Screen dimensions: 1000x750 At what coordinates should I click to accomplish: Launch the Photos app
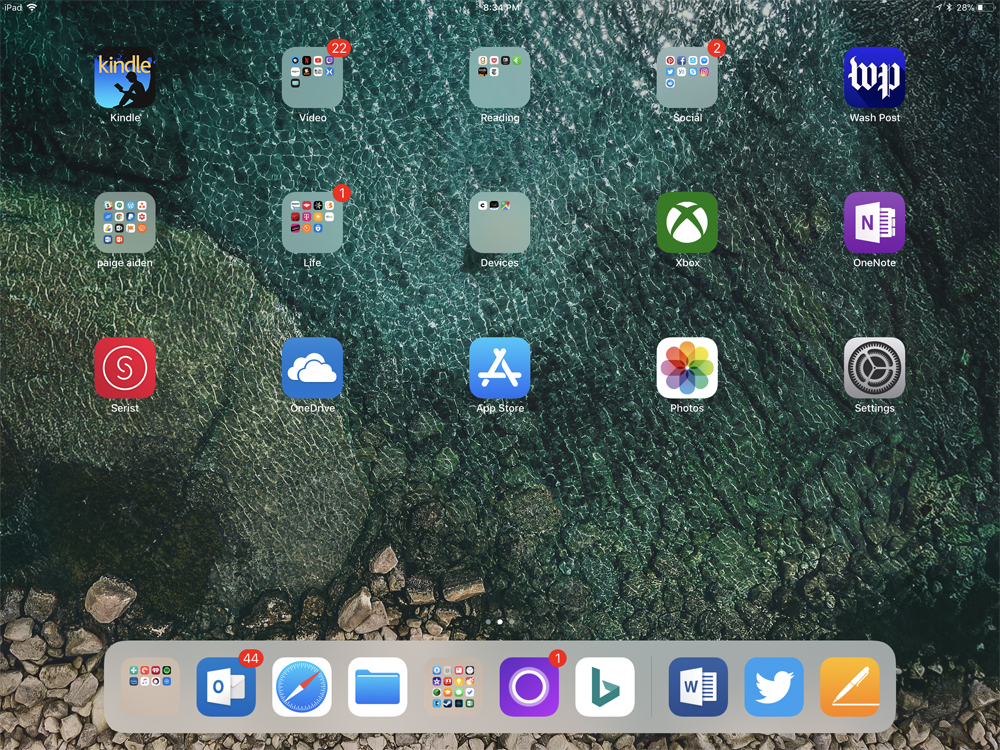(x=687, y=368)
